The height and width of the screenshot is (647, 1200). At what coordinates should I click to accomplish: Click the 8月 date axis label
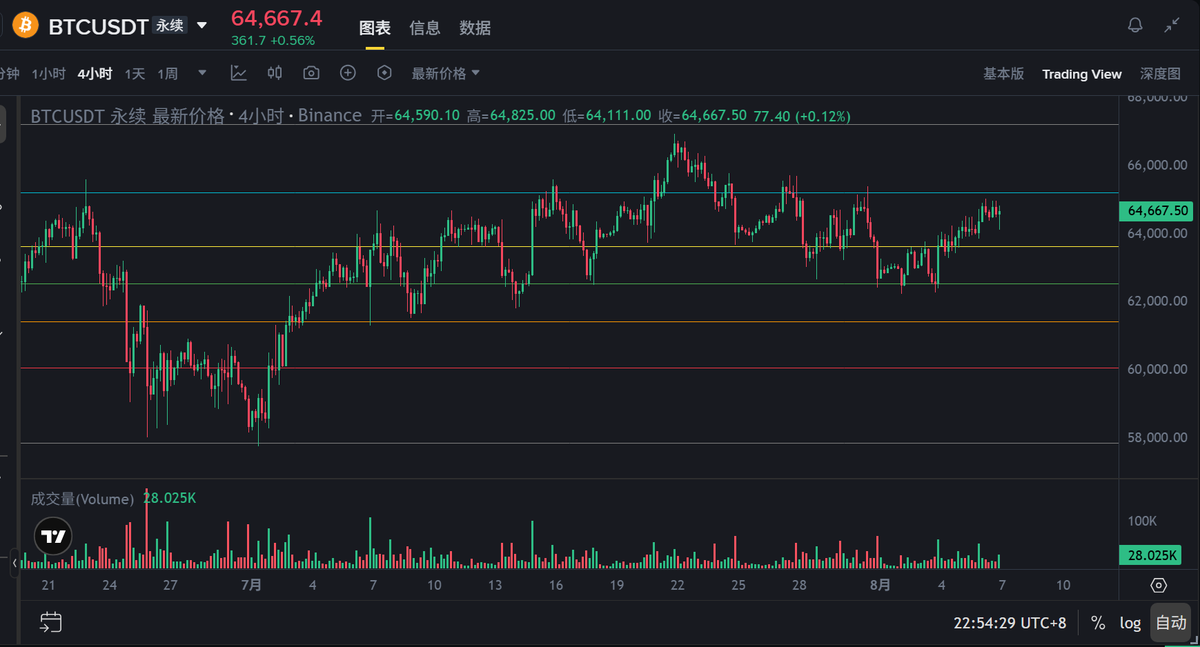880,585
